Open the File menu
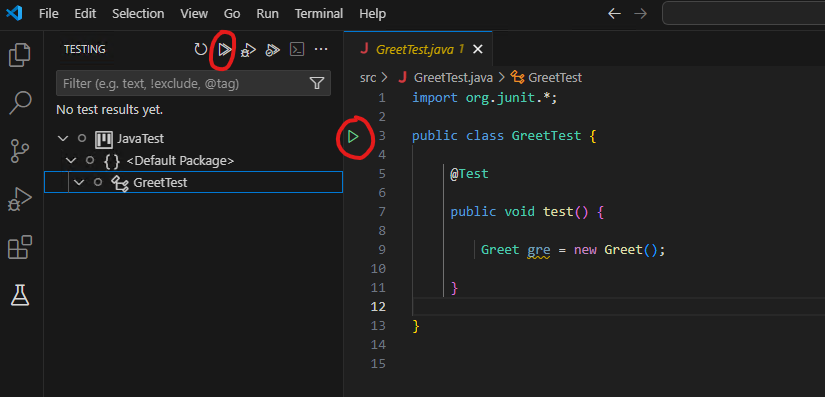Viewport: 825px width, 397px height. tap(48, 14)
